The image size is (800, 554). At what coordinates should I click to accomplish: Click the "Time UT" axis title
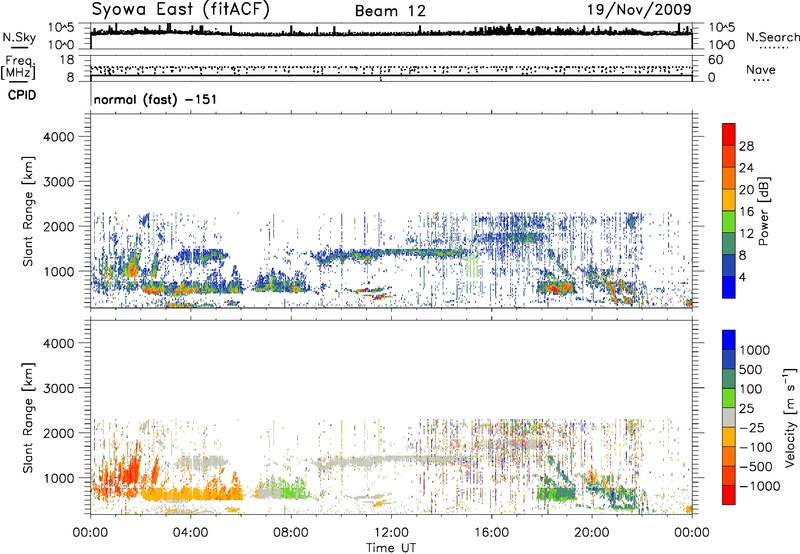(391, 548)
